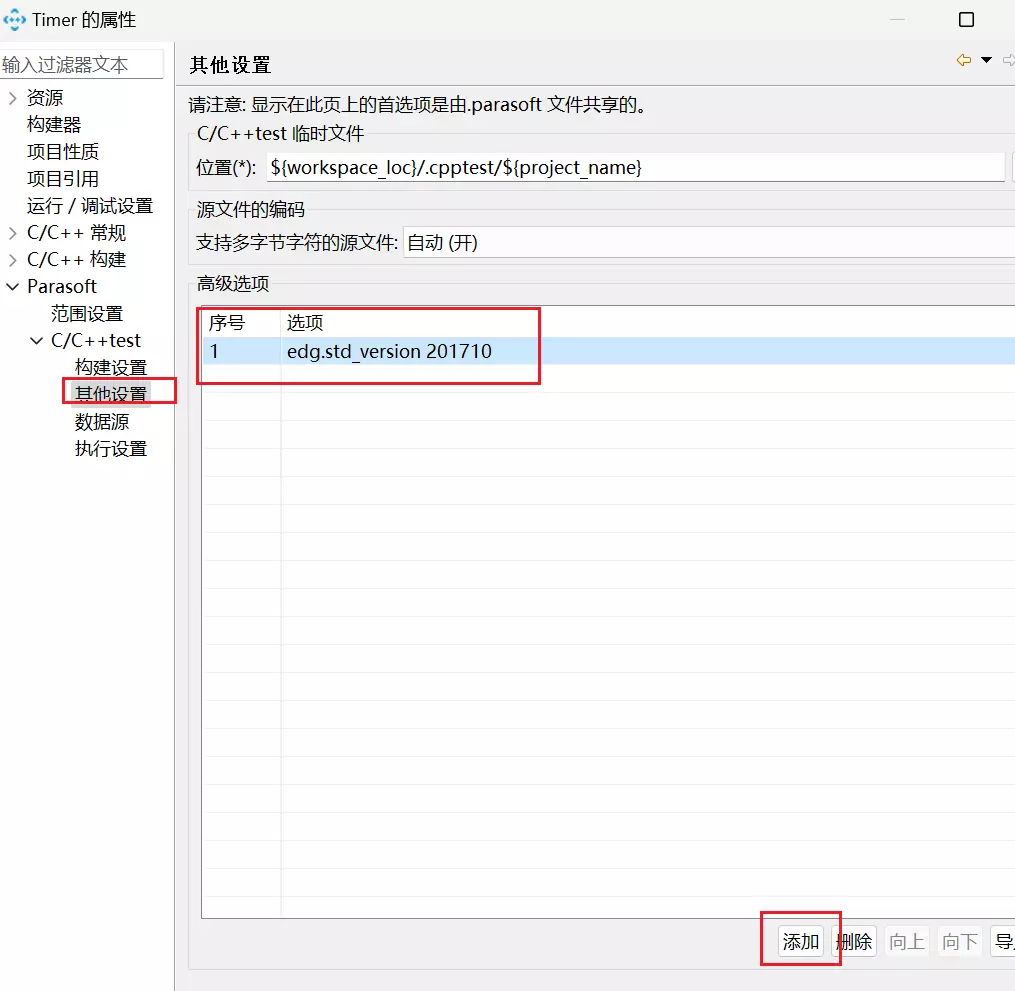Open the 项目性质 page
Image resolution: width=1015 pixels, height=991 pixels.
[63, 152]
